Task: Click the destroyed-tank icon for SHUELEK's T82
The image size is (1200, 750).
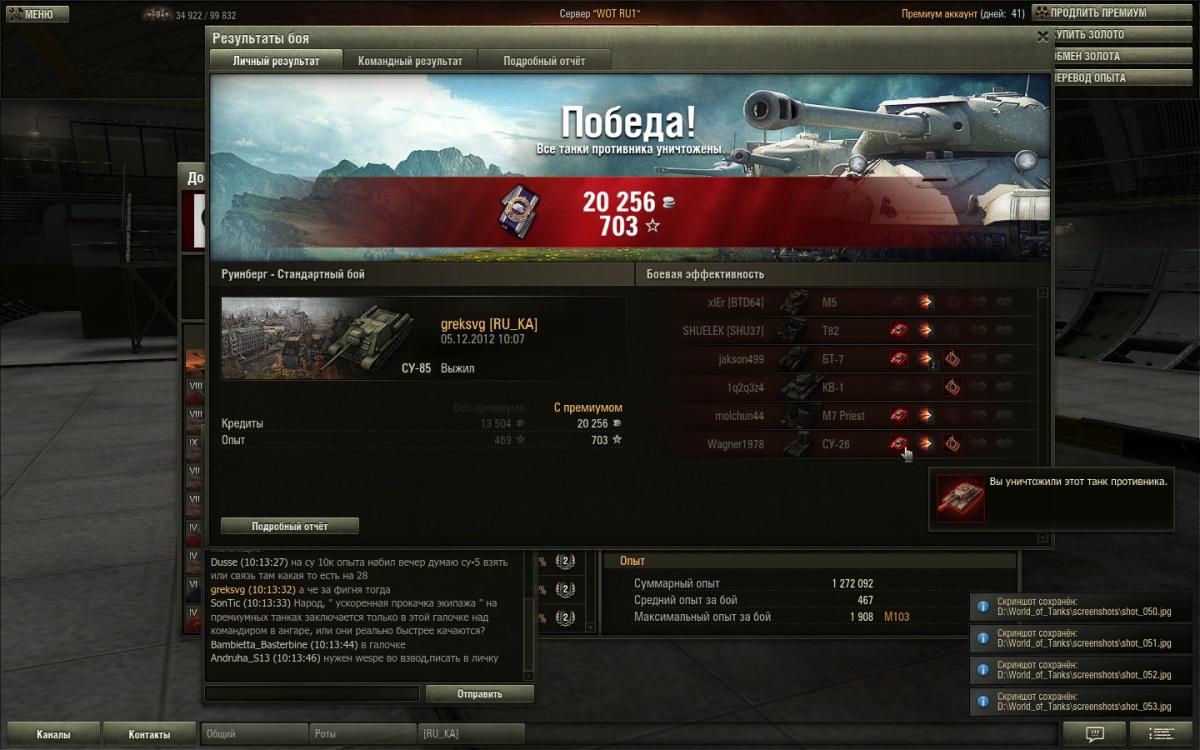Action: click(x=899, y=330)
